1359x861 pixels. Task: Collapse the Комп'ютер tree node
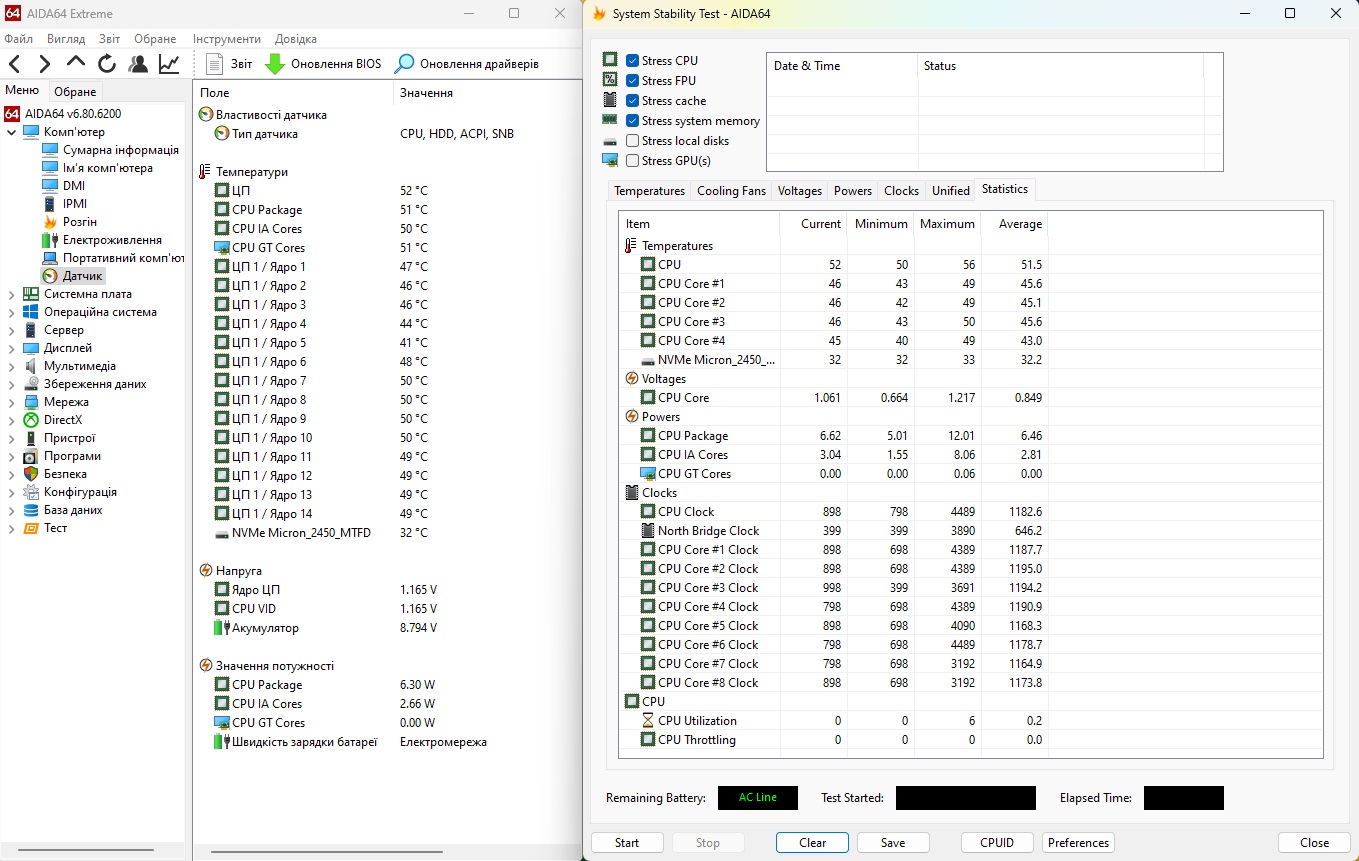click(12, 132)
